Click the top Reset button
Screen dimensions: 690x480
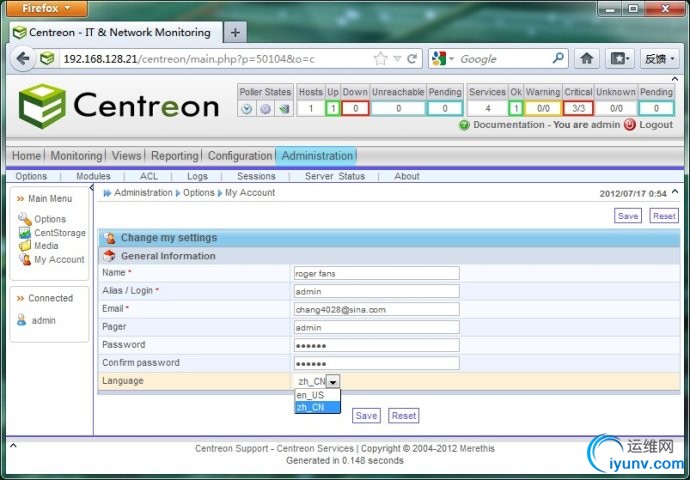pyautogui.click(x=664, y=216)
